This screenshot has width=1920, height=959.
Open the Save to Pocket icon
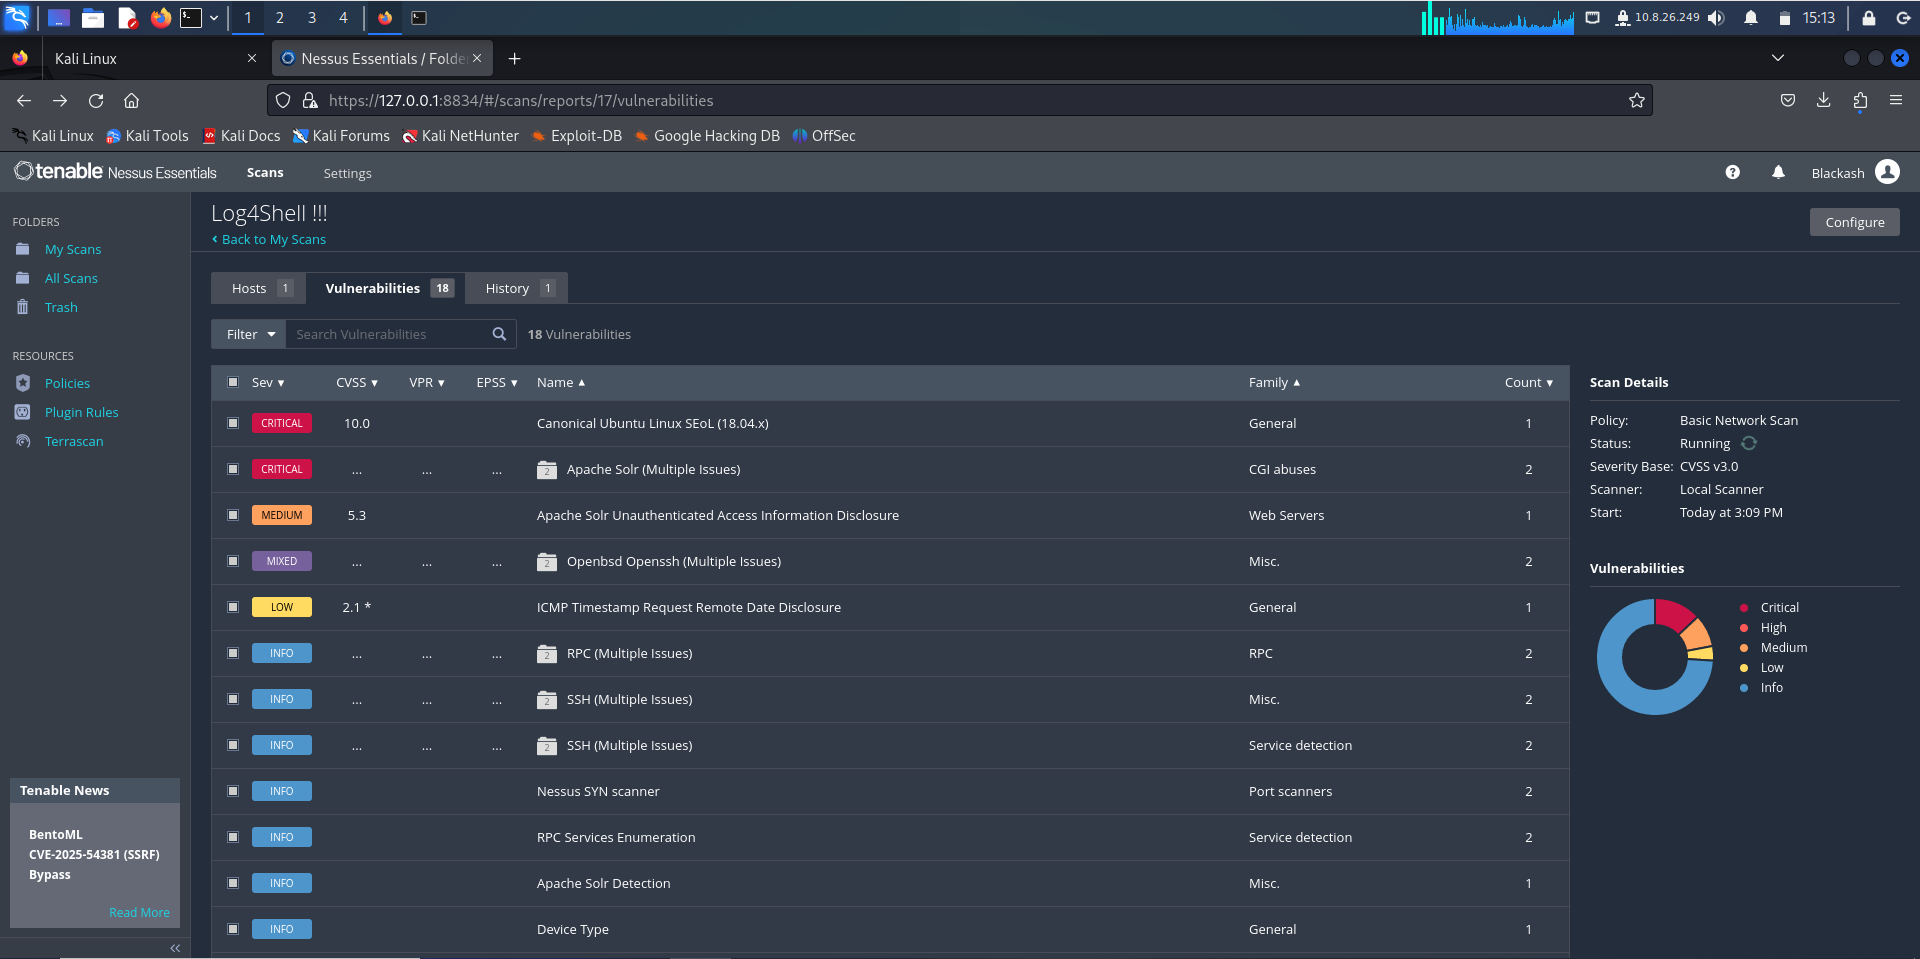tap(1788, 100)
